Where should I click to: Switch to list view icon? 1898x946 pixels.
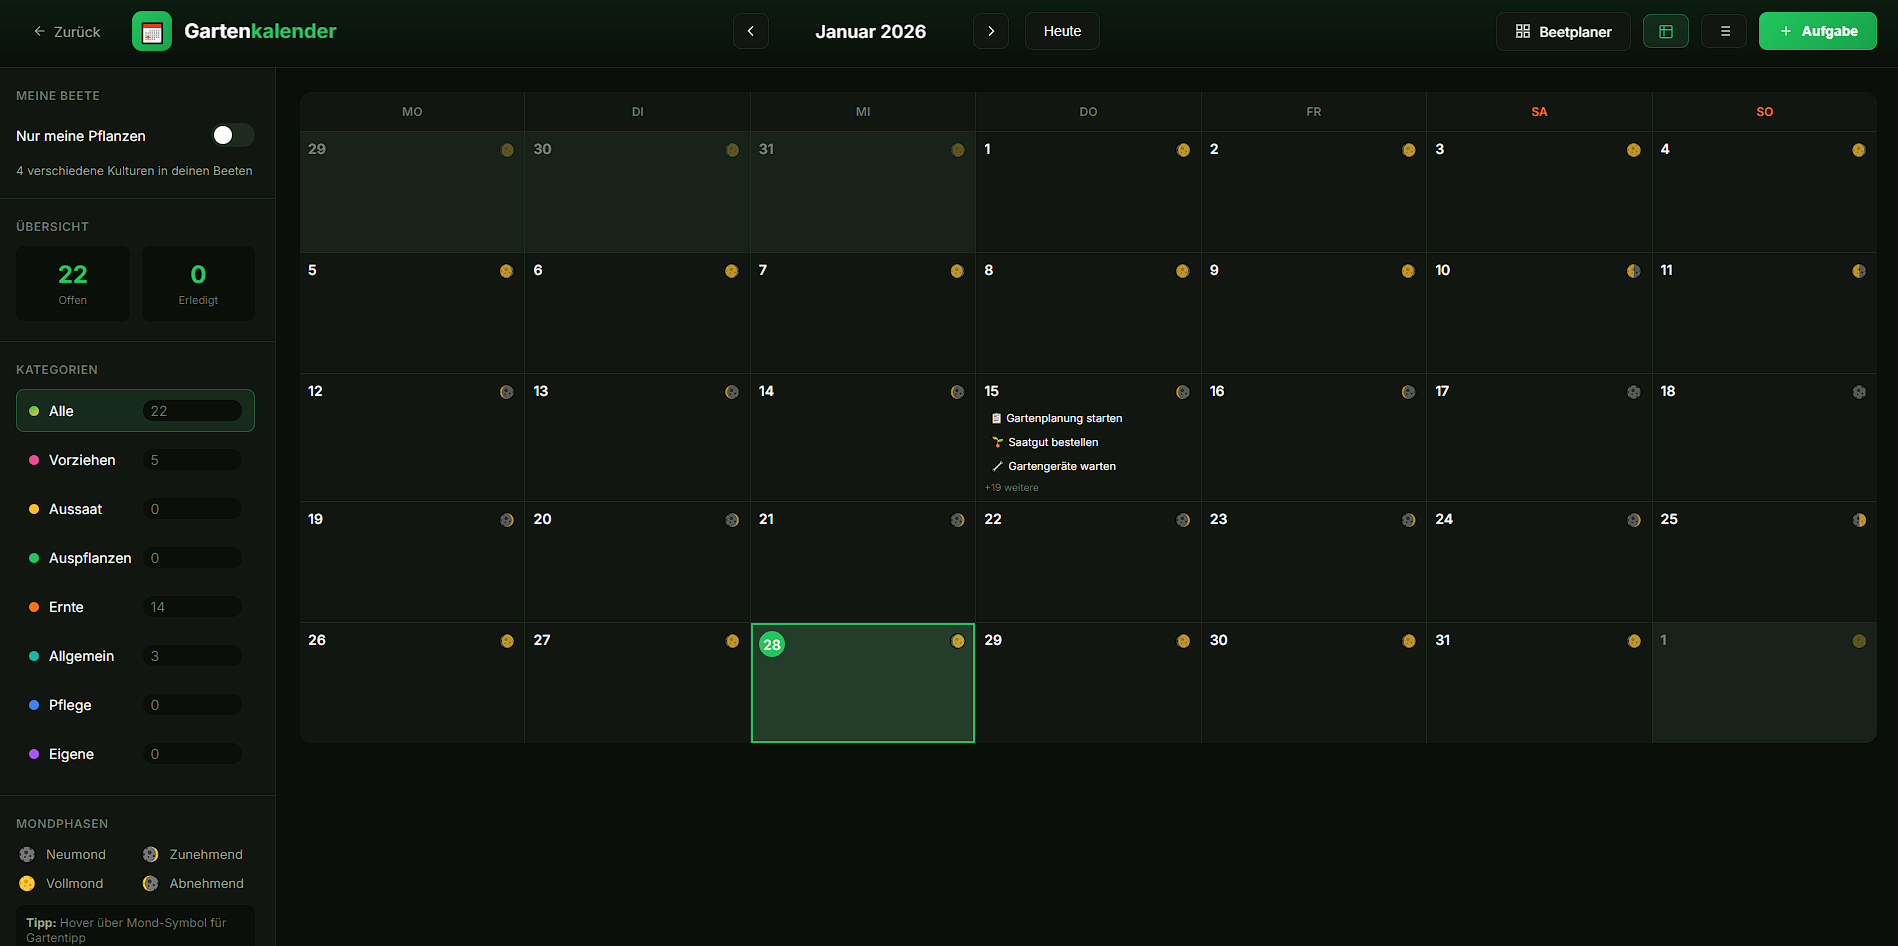[x=1724, y=32]
